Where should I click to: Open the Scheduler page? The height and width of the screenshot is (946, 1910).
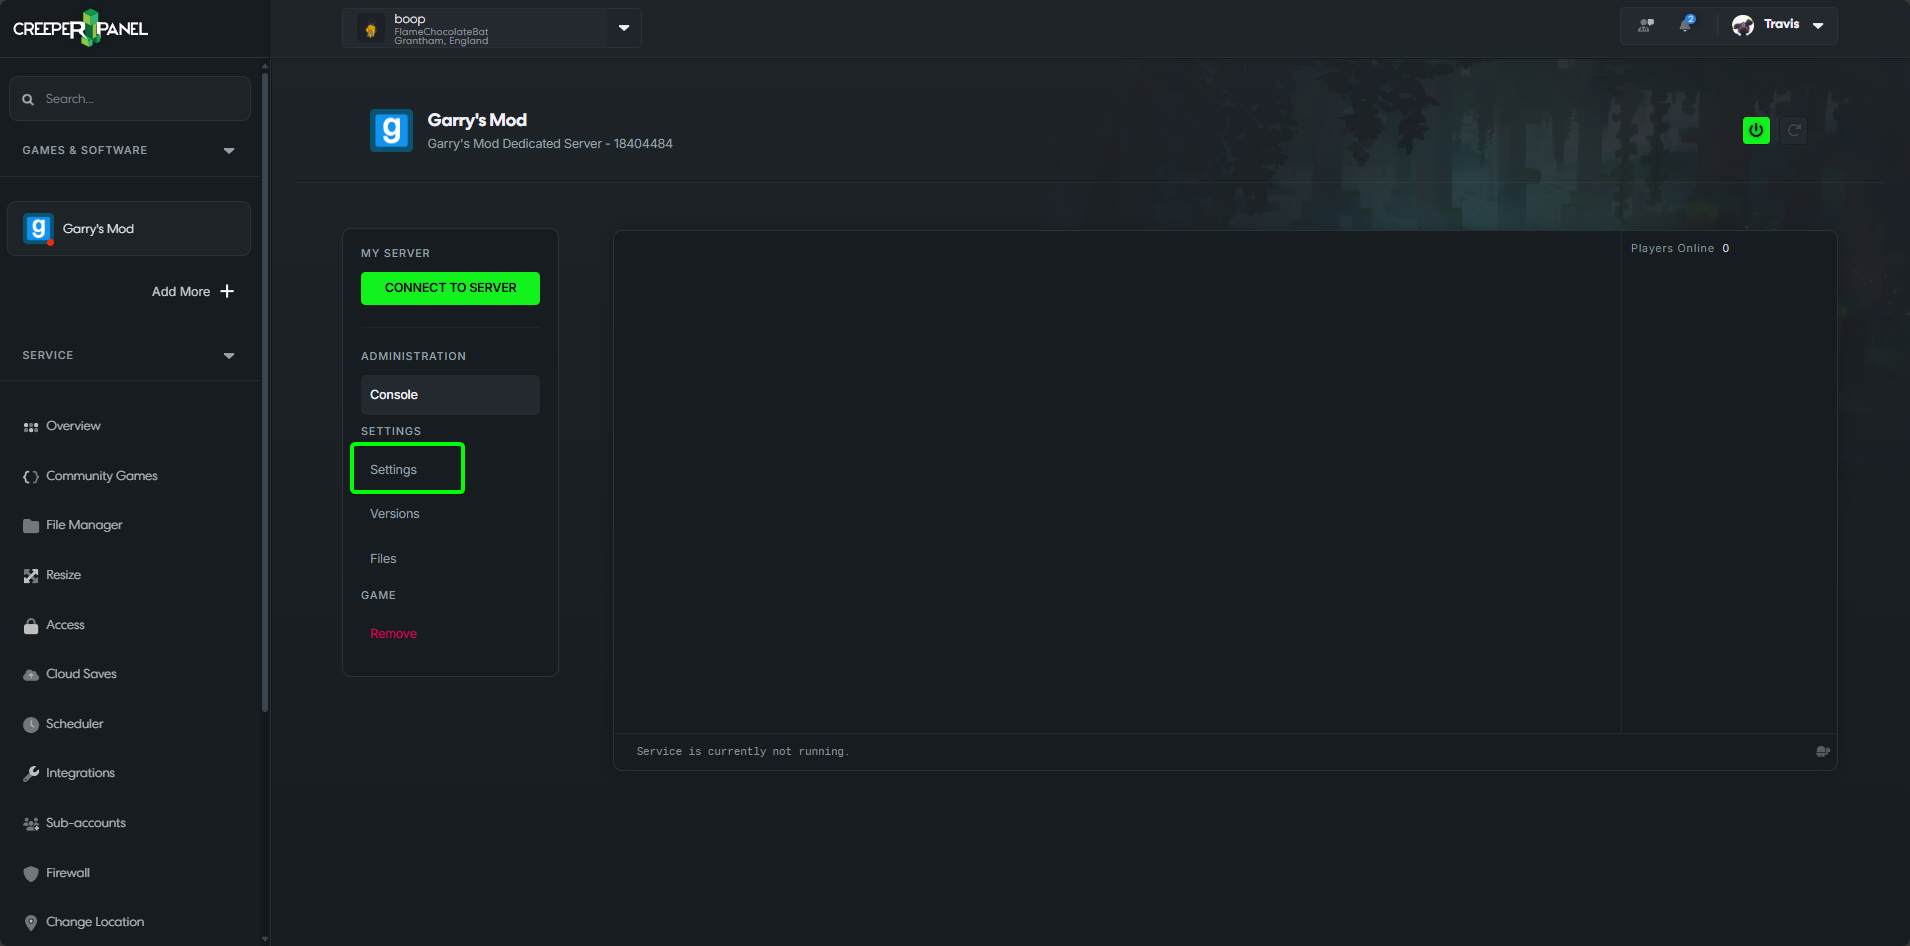tap(74, 724)
